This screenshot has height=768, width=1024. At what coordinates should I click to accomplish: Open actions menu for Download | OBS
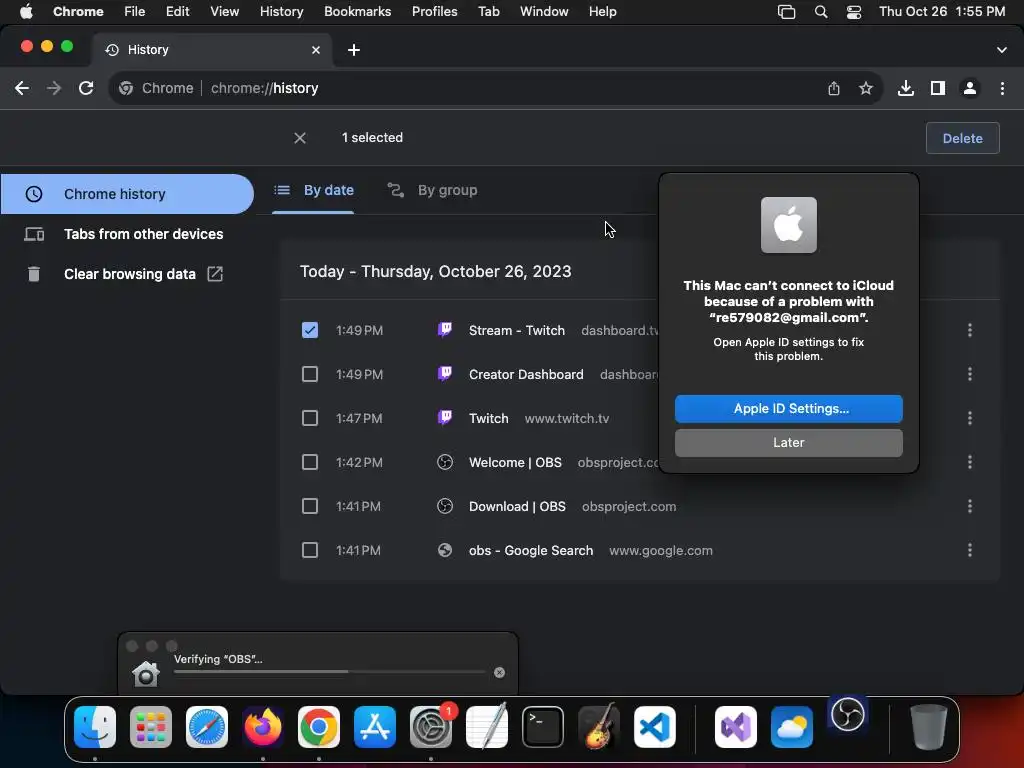pos(970,506)
